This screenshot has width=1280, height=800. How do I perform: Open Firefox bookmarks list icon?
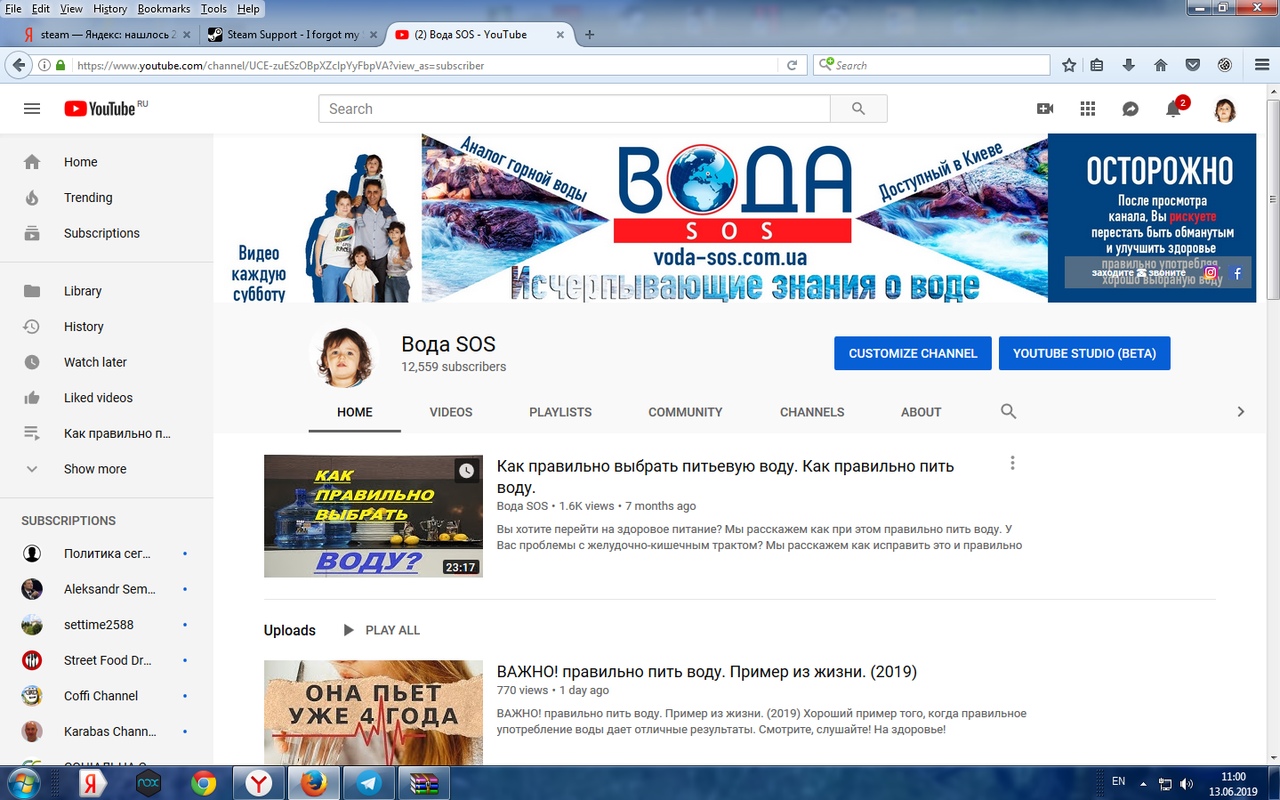pos(1097,65)
